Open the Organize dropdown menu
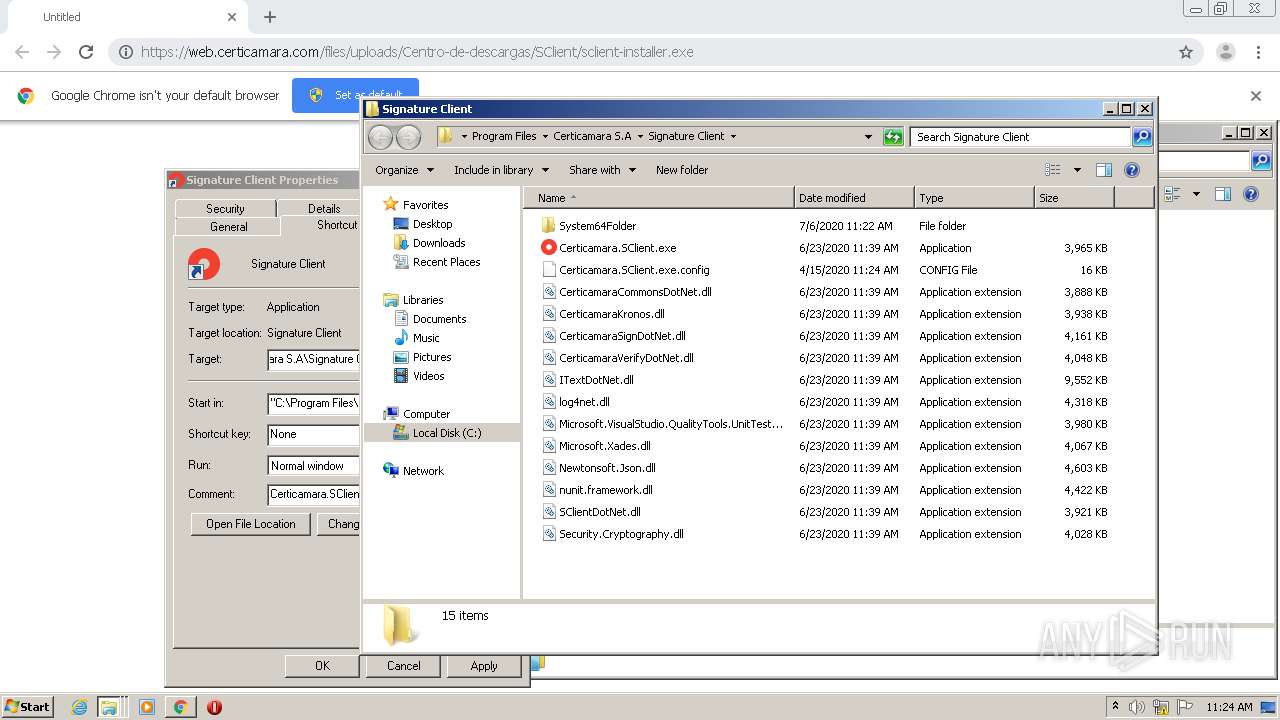Image resolution: width=1280 pixels, height=720 pixels. (x=405, y=170)
